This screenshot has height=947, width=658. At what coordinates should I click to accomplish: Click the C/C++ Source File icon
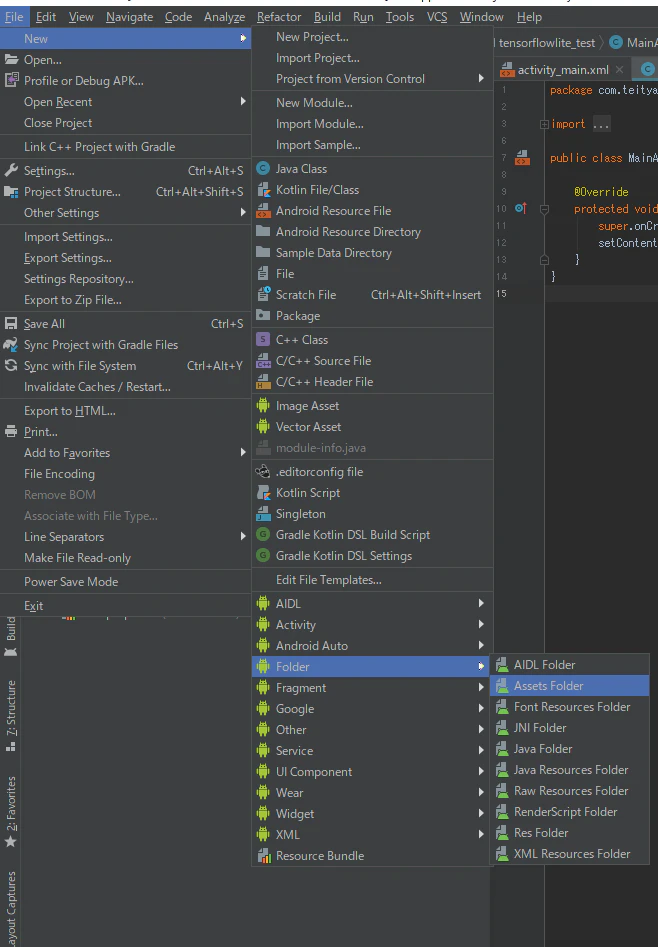pyautogui.click(x=263, y=361)
